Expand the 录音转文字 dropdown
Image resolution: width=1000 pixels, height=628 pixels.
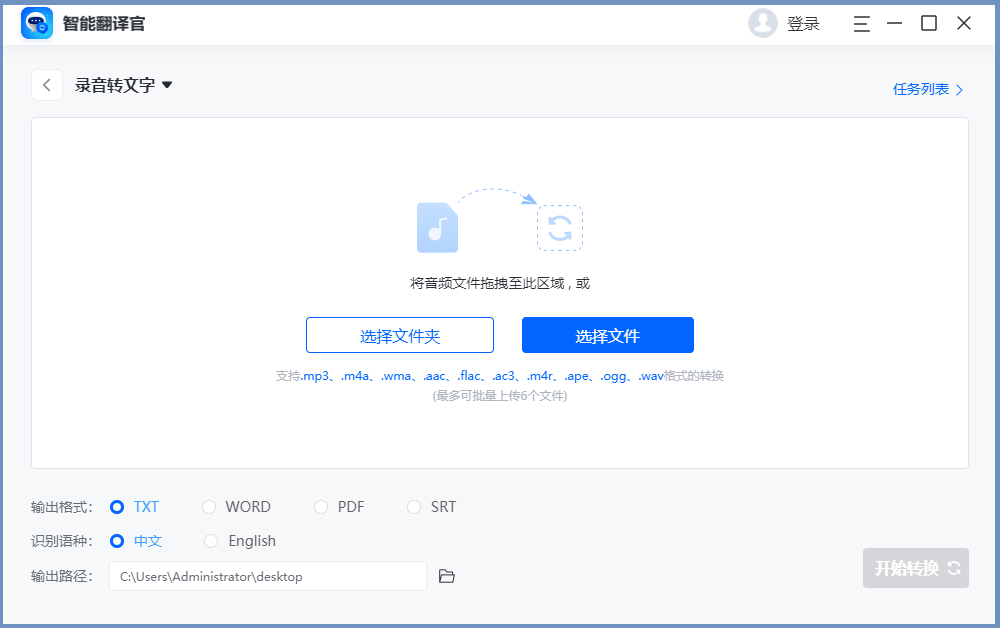[x=167, y=85]
